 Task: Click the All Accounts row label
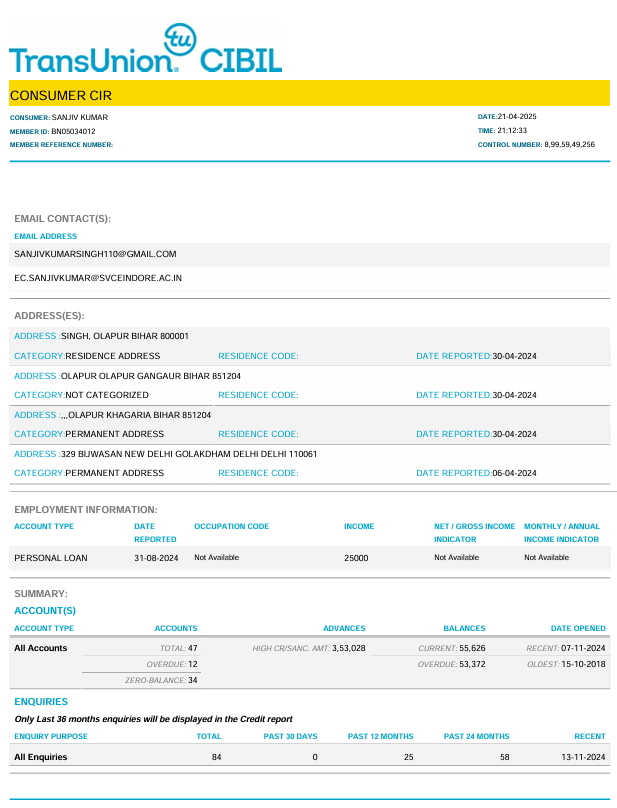pos(41,648)
